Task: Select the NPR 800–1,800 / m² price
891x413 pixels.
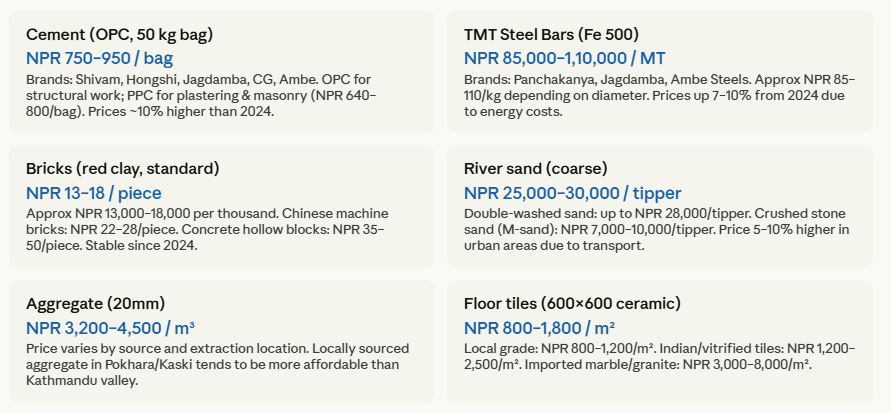Action: coord(539,327)
